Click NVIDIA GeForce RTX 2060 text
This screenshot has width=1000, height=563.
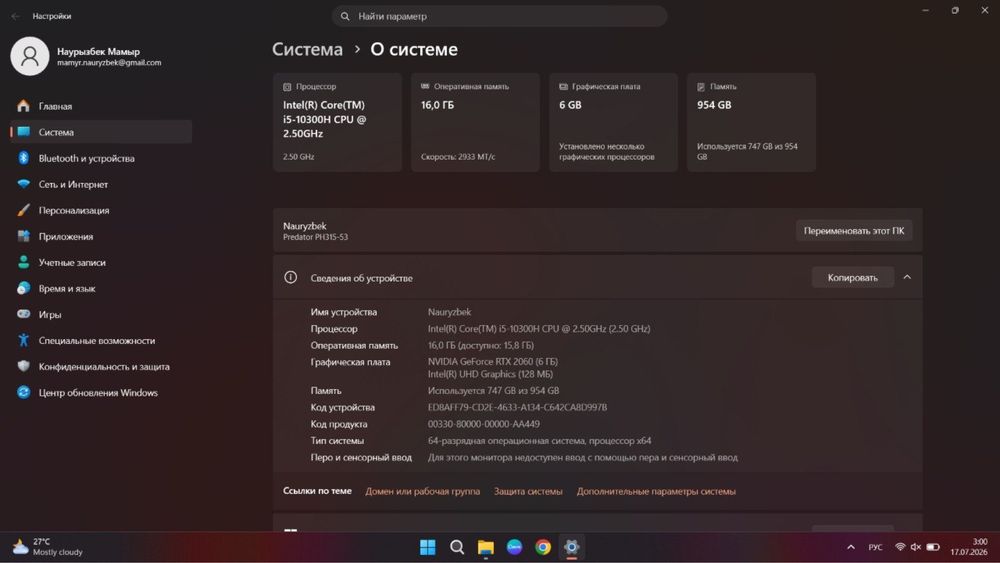[x=492, y=362]
